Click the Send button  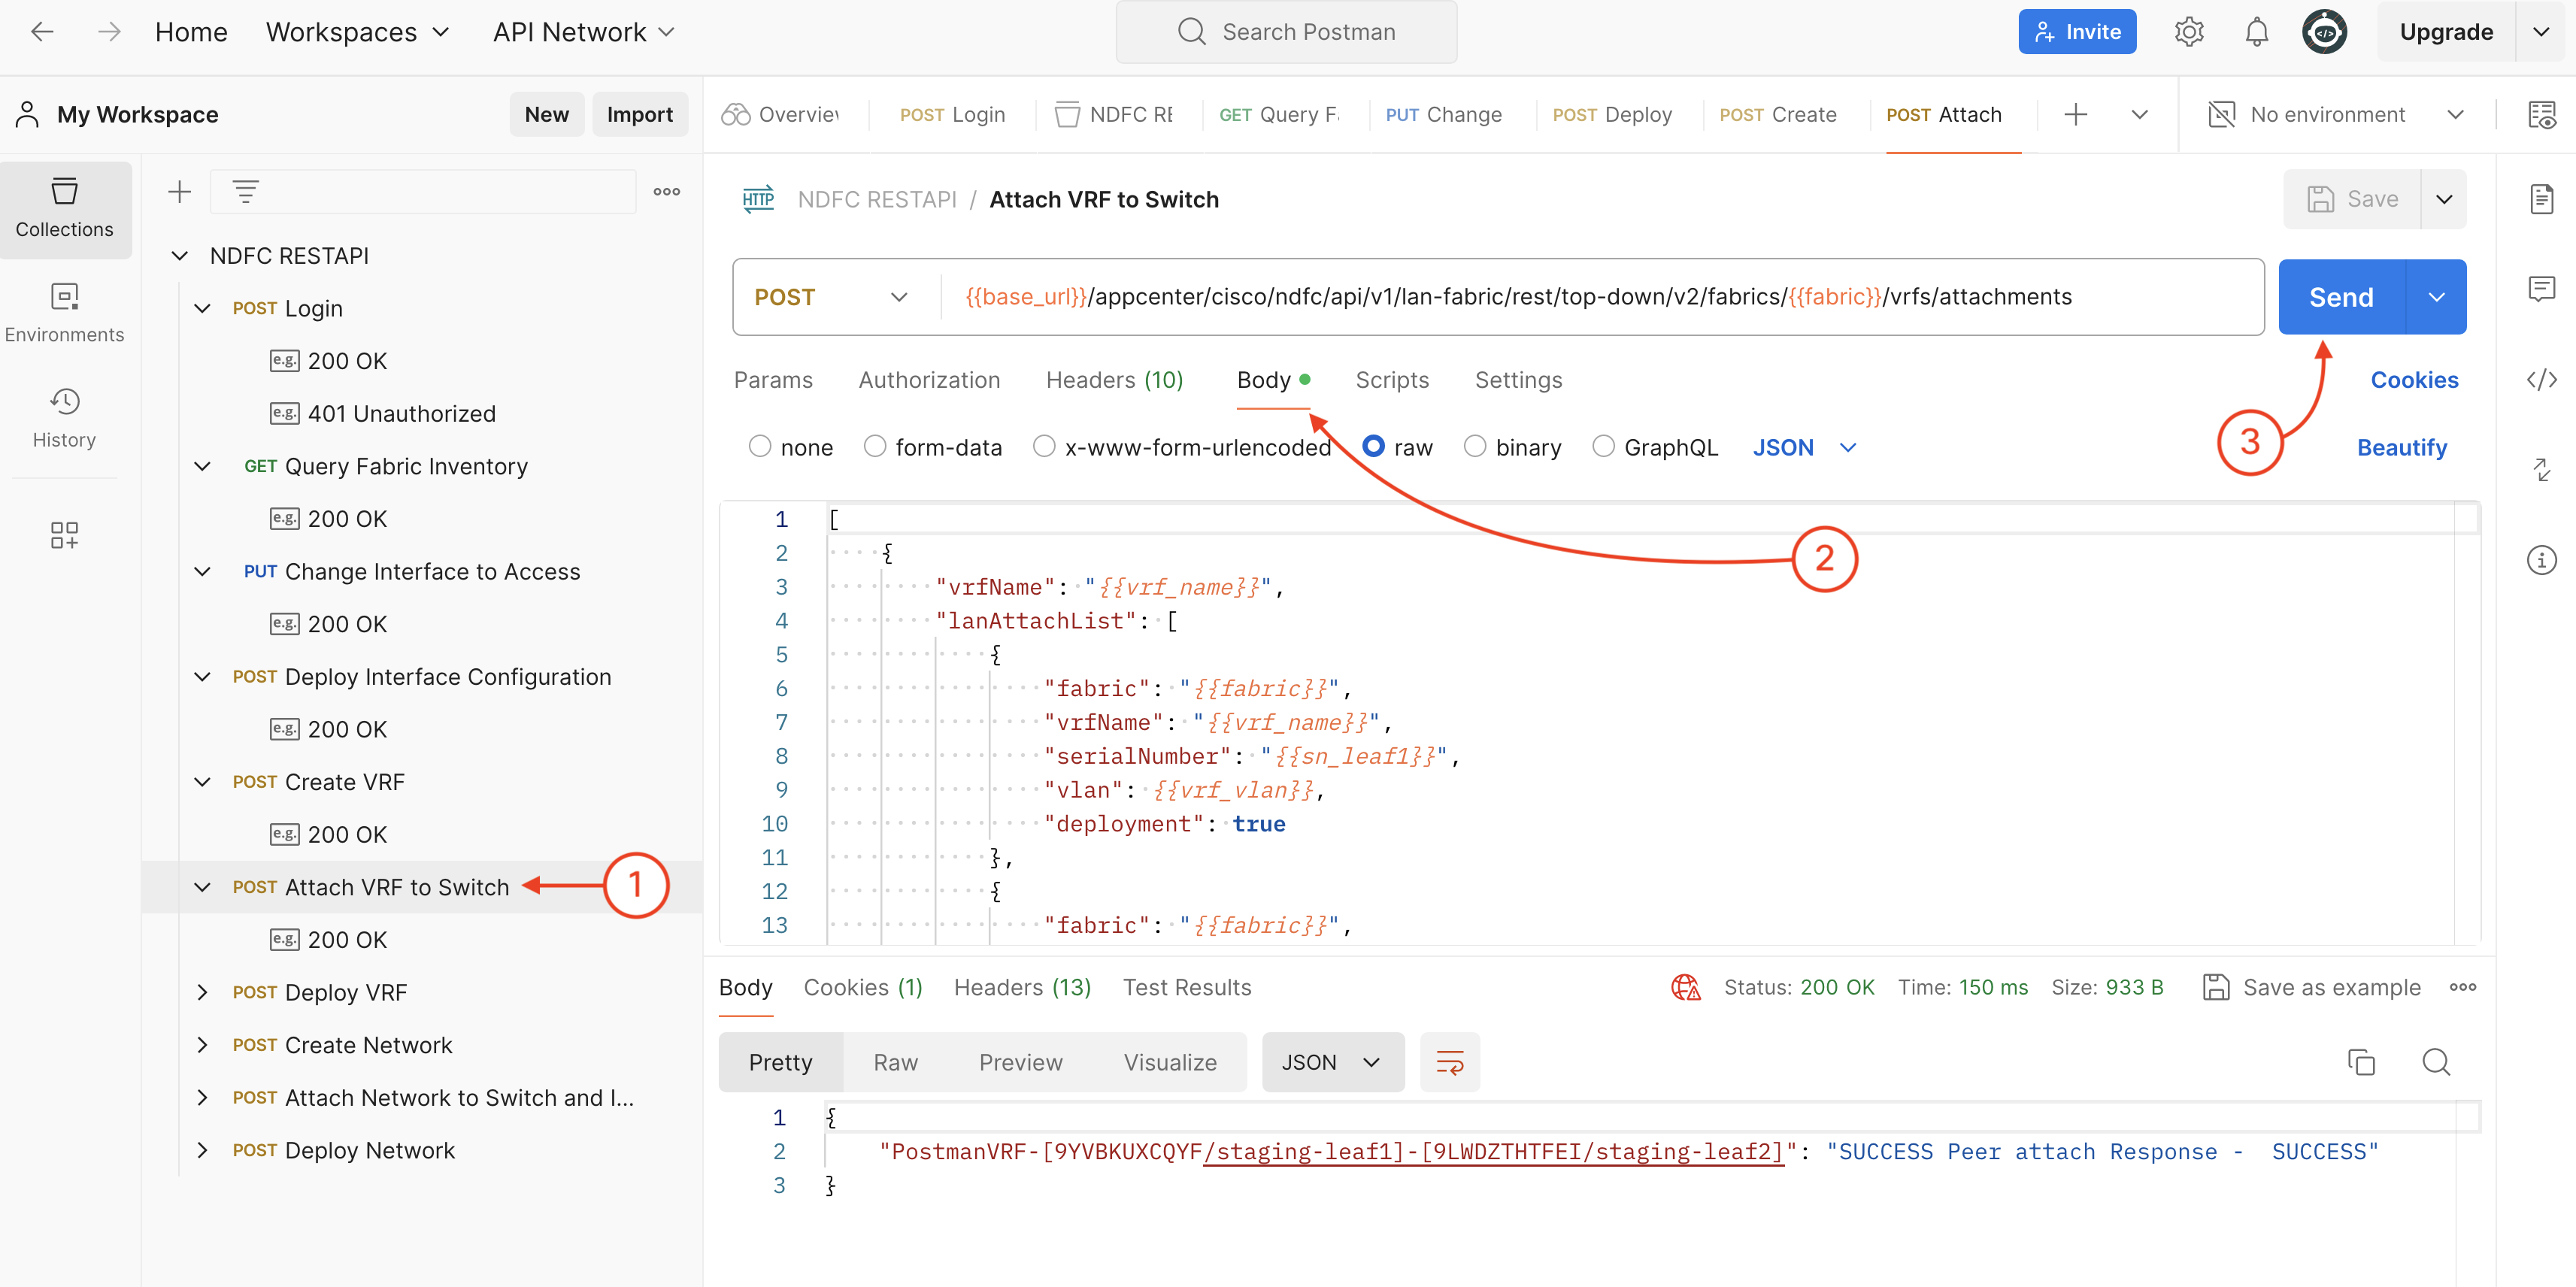(2341, 297)
